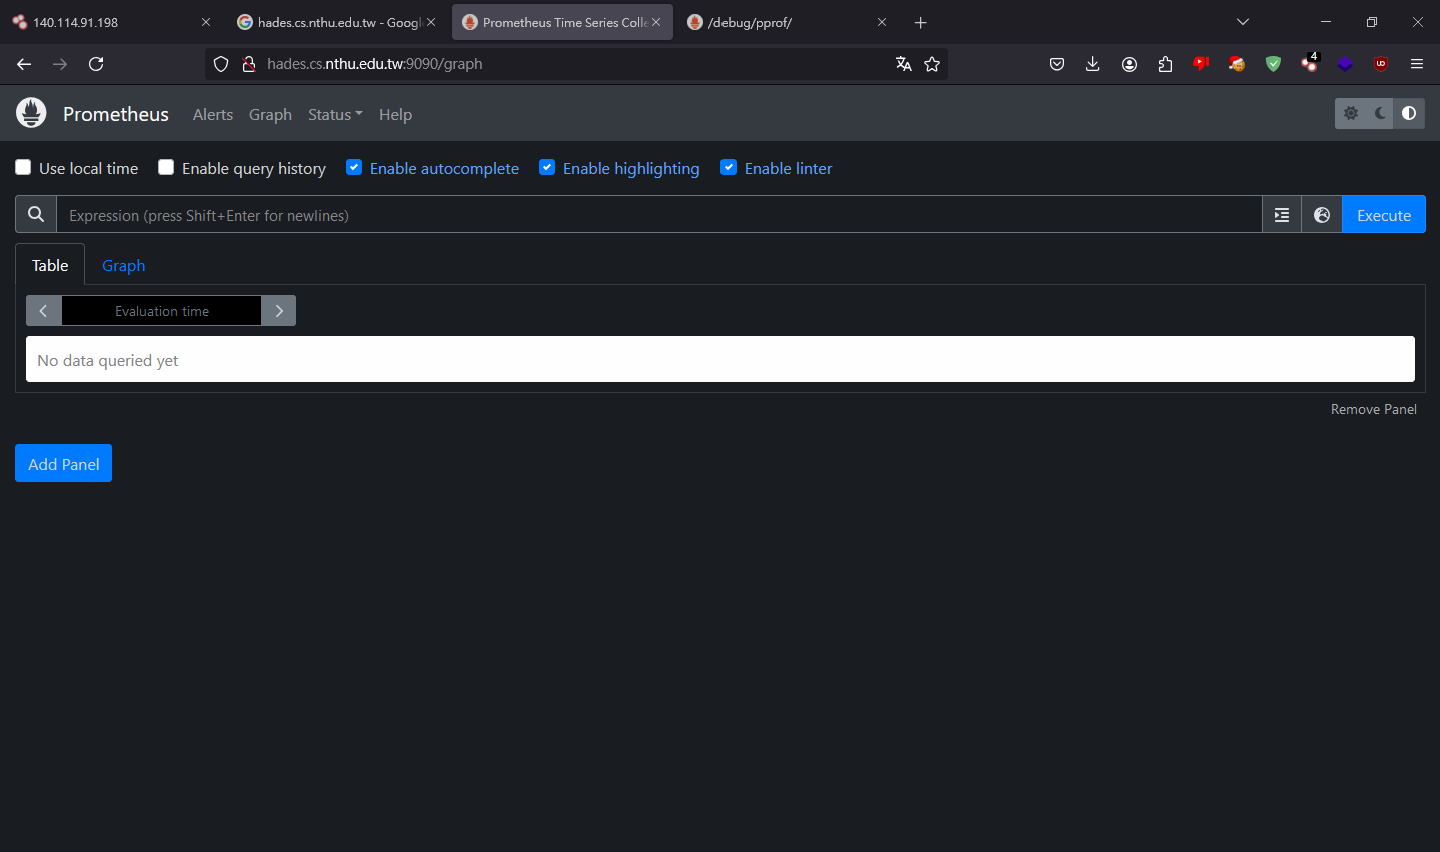This screenshot has width=1440, height=852.
Task: Open the Alerts page in navbar
Action: tap(213, 114)
